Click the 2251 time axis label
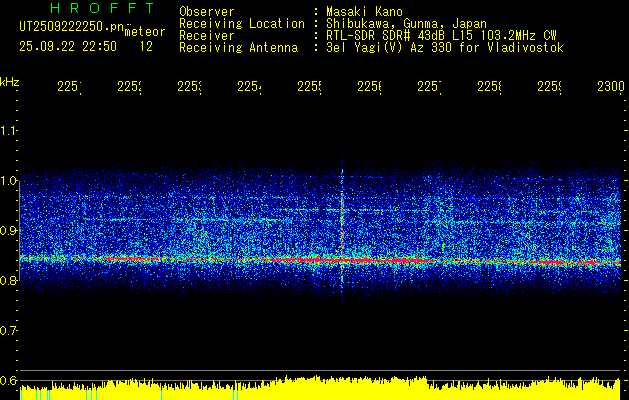Screen dimensions: 629x400 point(69,86)
